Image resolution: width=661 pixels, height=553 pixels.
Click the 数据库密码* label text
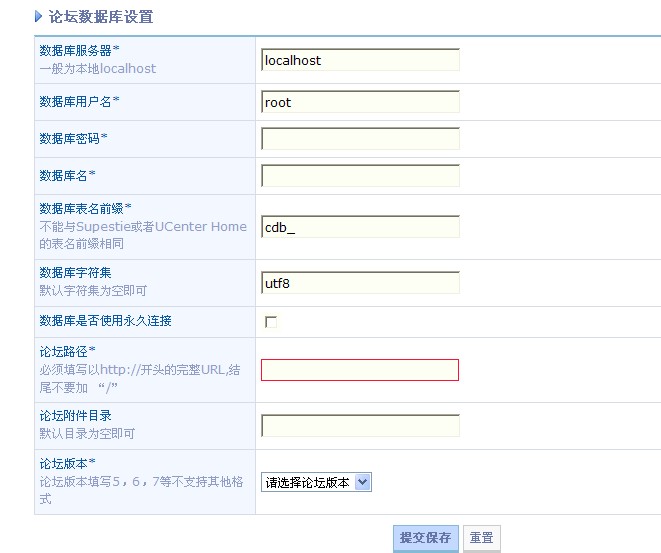[73, 139]
